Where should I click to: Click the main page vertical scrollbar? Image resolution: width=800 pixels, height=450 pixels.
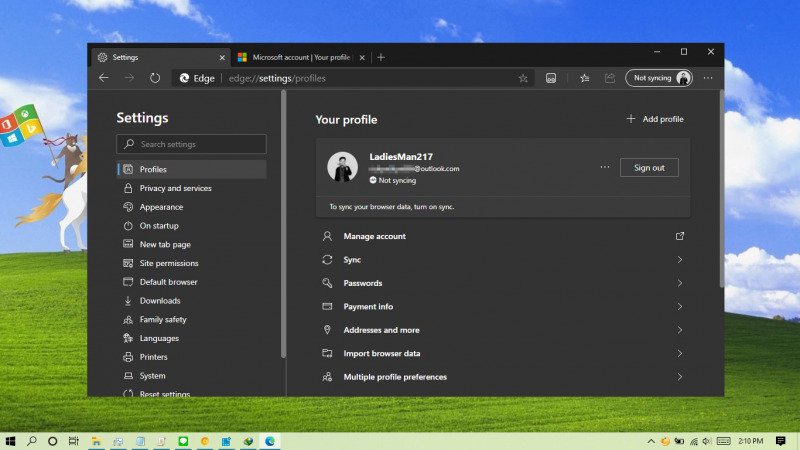click(x=721, y=189)
